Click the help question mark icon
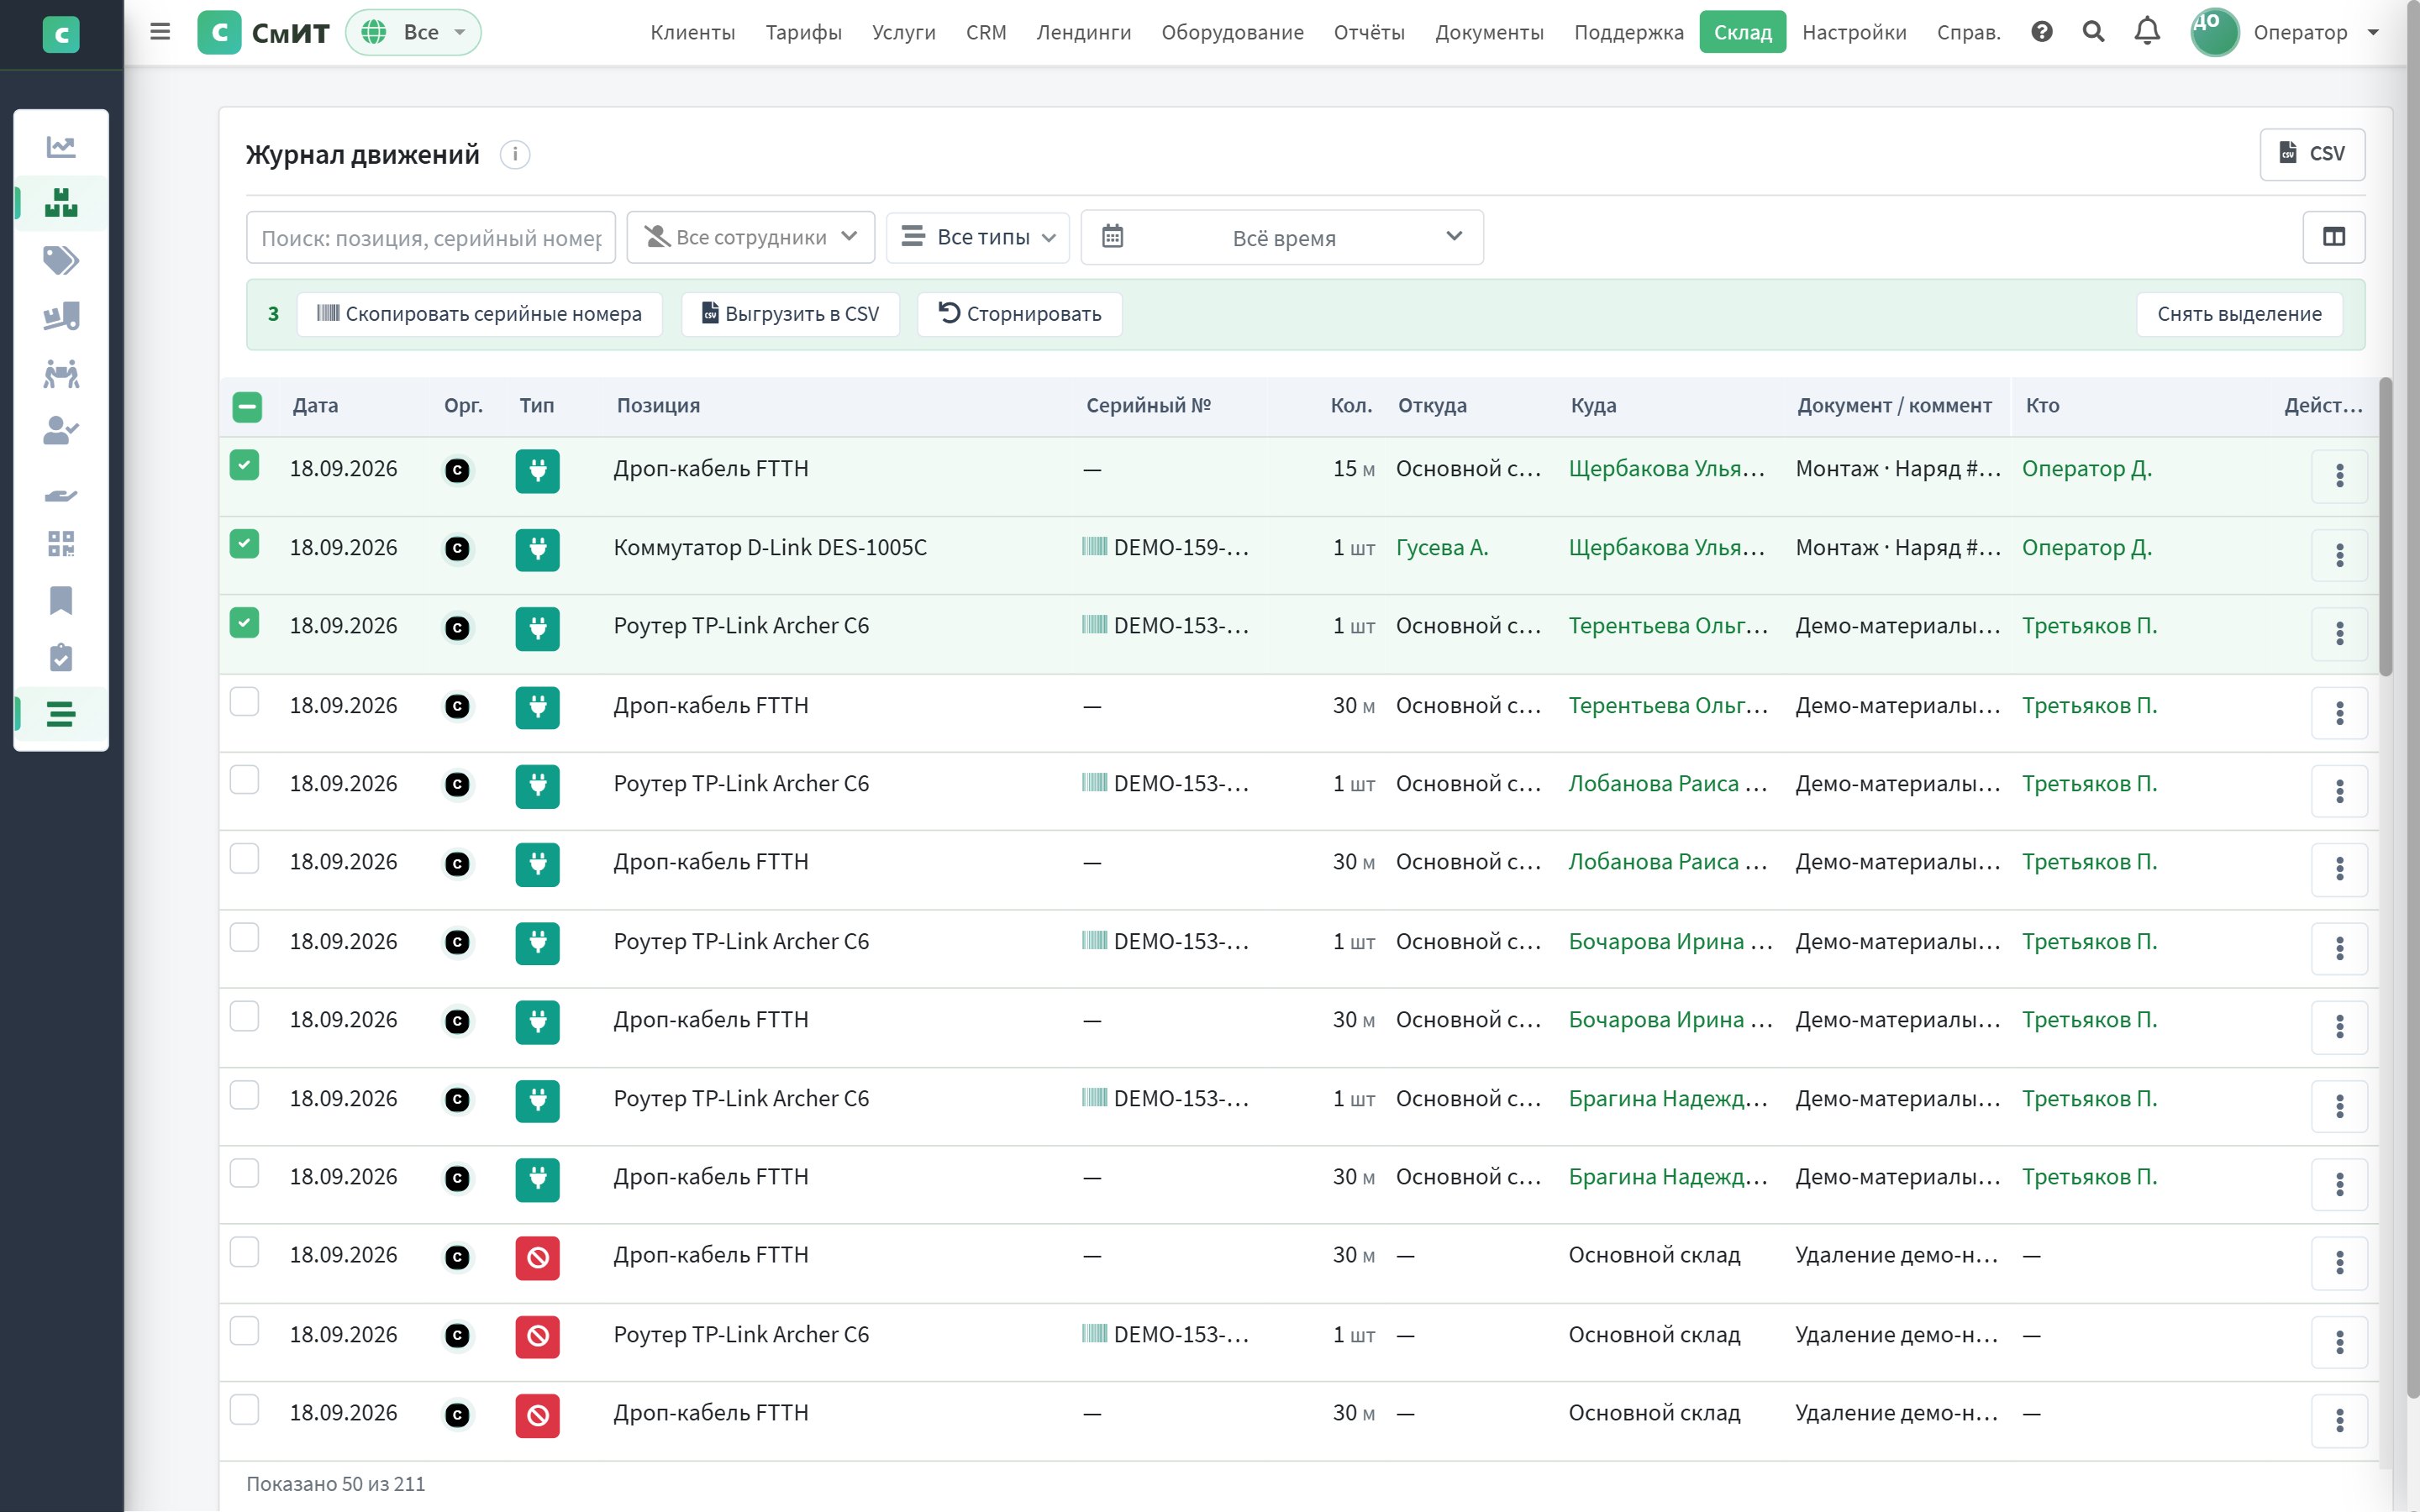The width and height of the screenshot is (2420, 1512). coord(2042,31)
